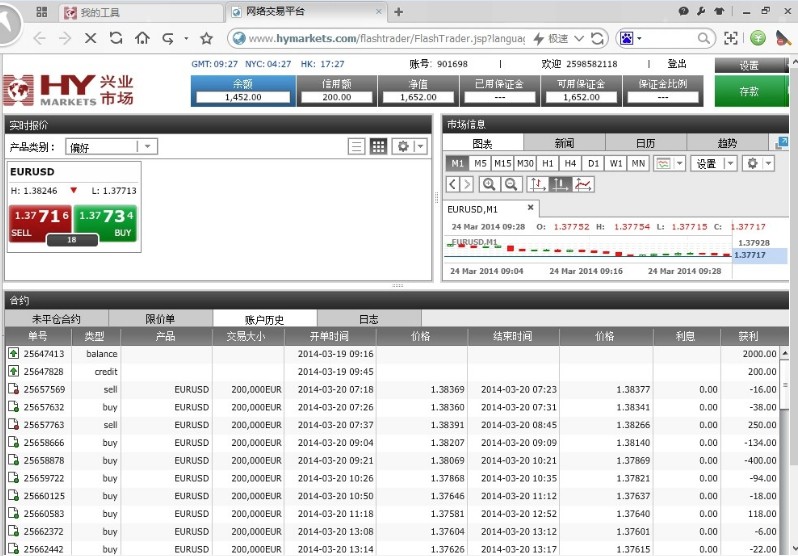Select the MN timeframe
Screen dimensions: 798x556
[638, 163]
